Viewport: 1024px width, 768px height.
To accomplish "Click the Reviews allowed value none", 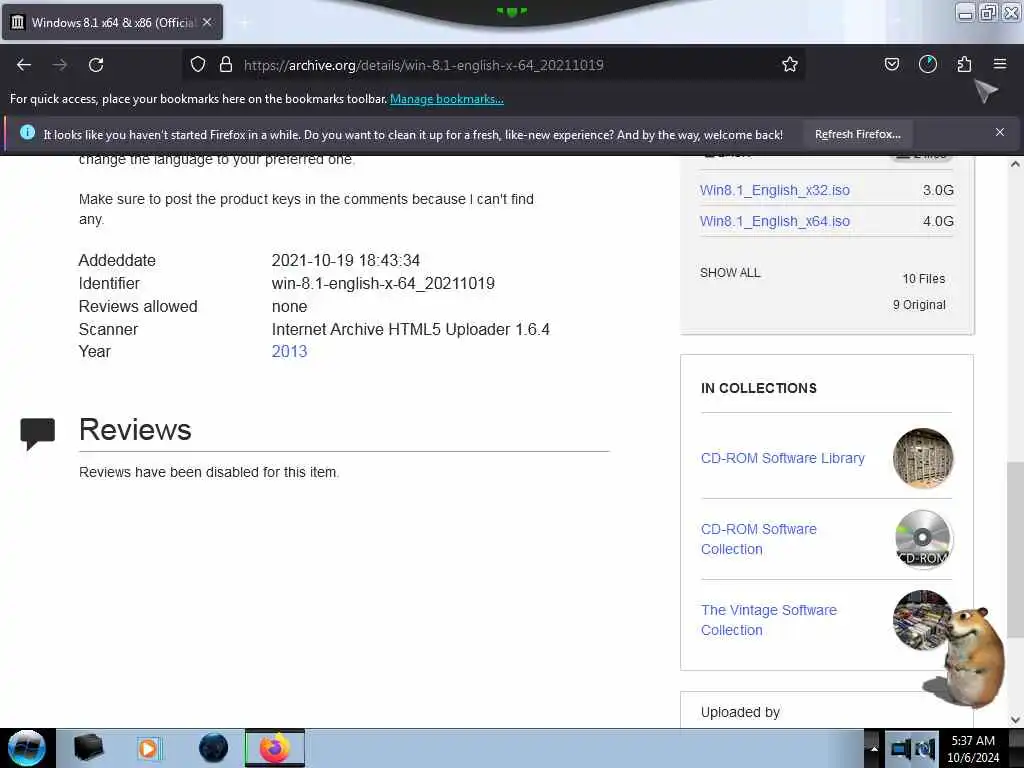I will click(x=289, y=306).
